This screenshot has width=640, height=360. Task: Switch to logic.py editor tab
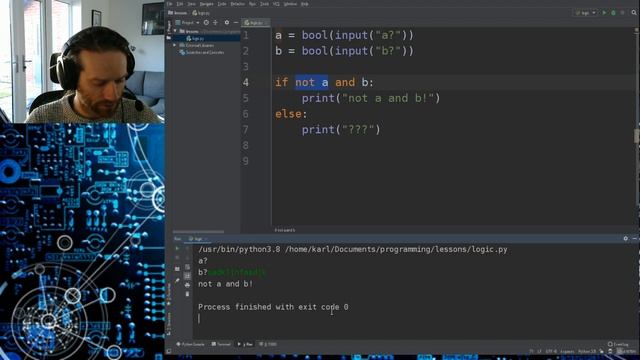255,23
